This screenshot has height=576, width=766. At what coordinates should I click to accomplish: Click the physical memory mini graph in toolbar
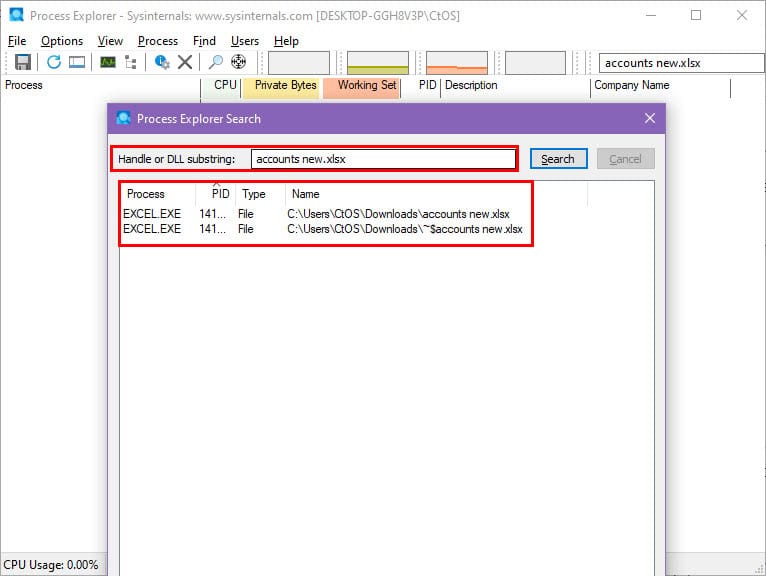(457, 63)
